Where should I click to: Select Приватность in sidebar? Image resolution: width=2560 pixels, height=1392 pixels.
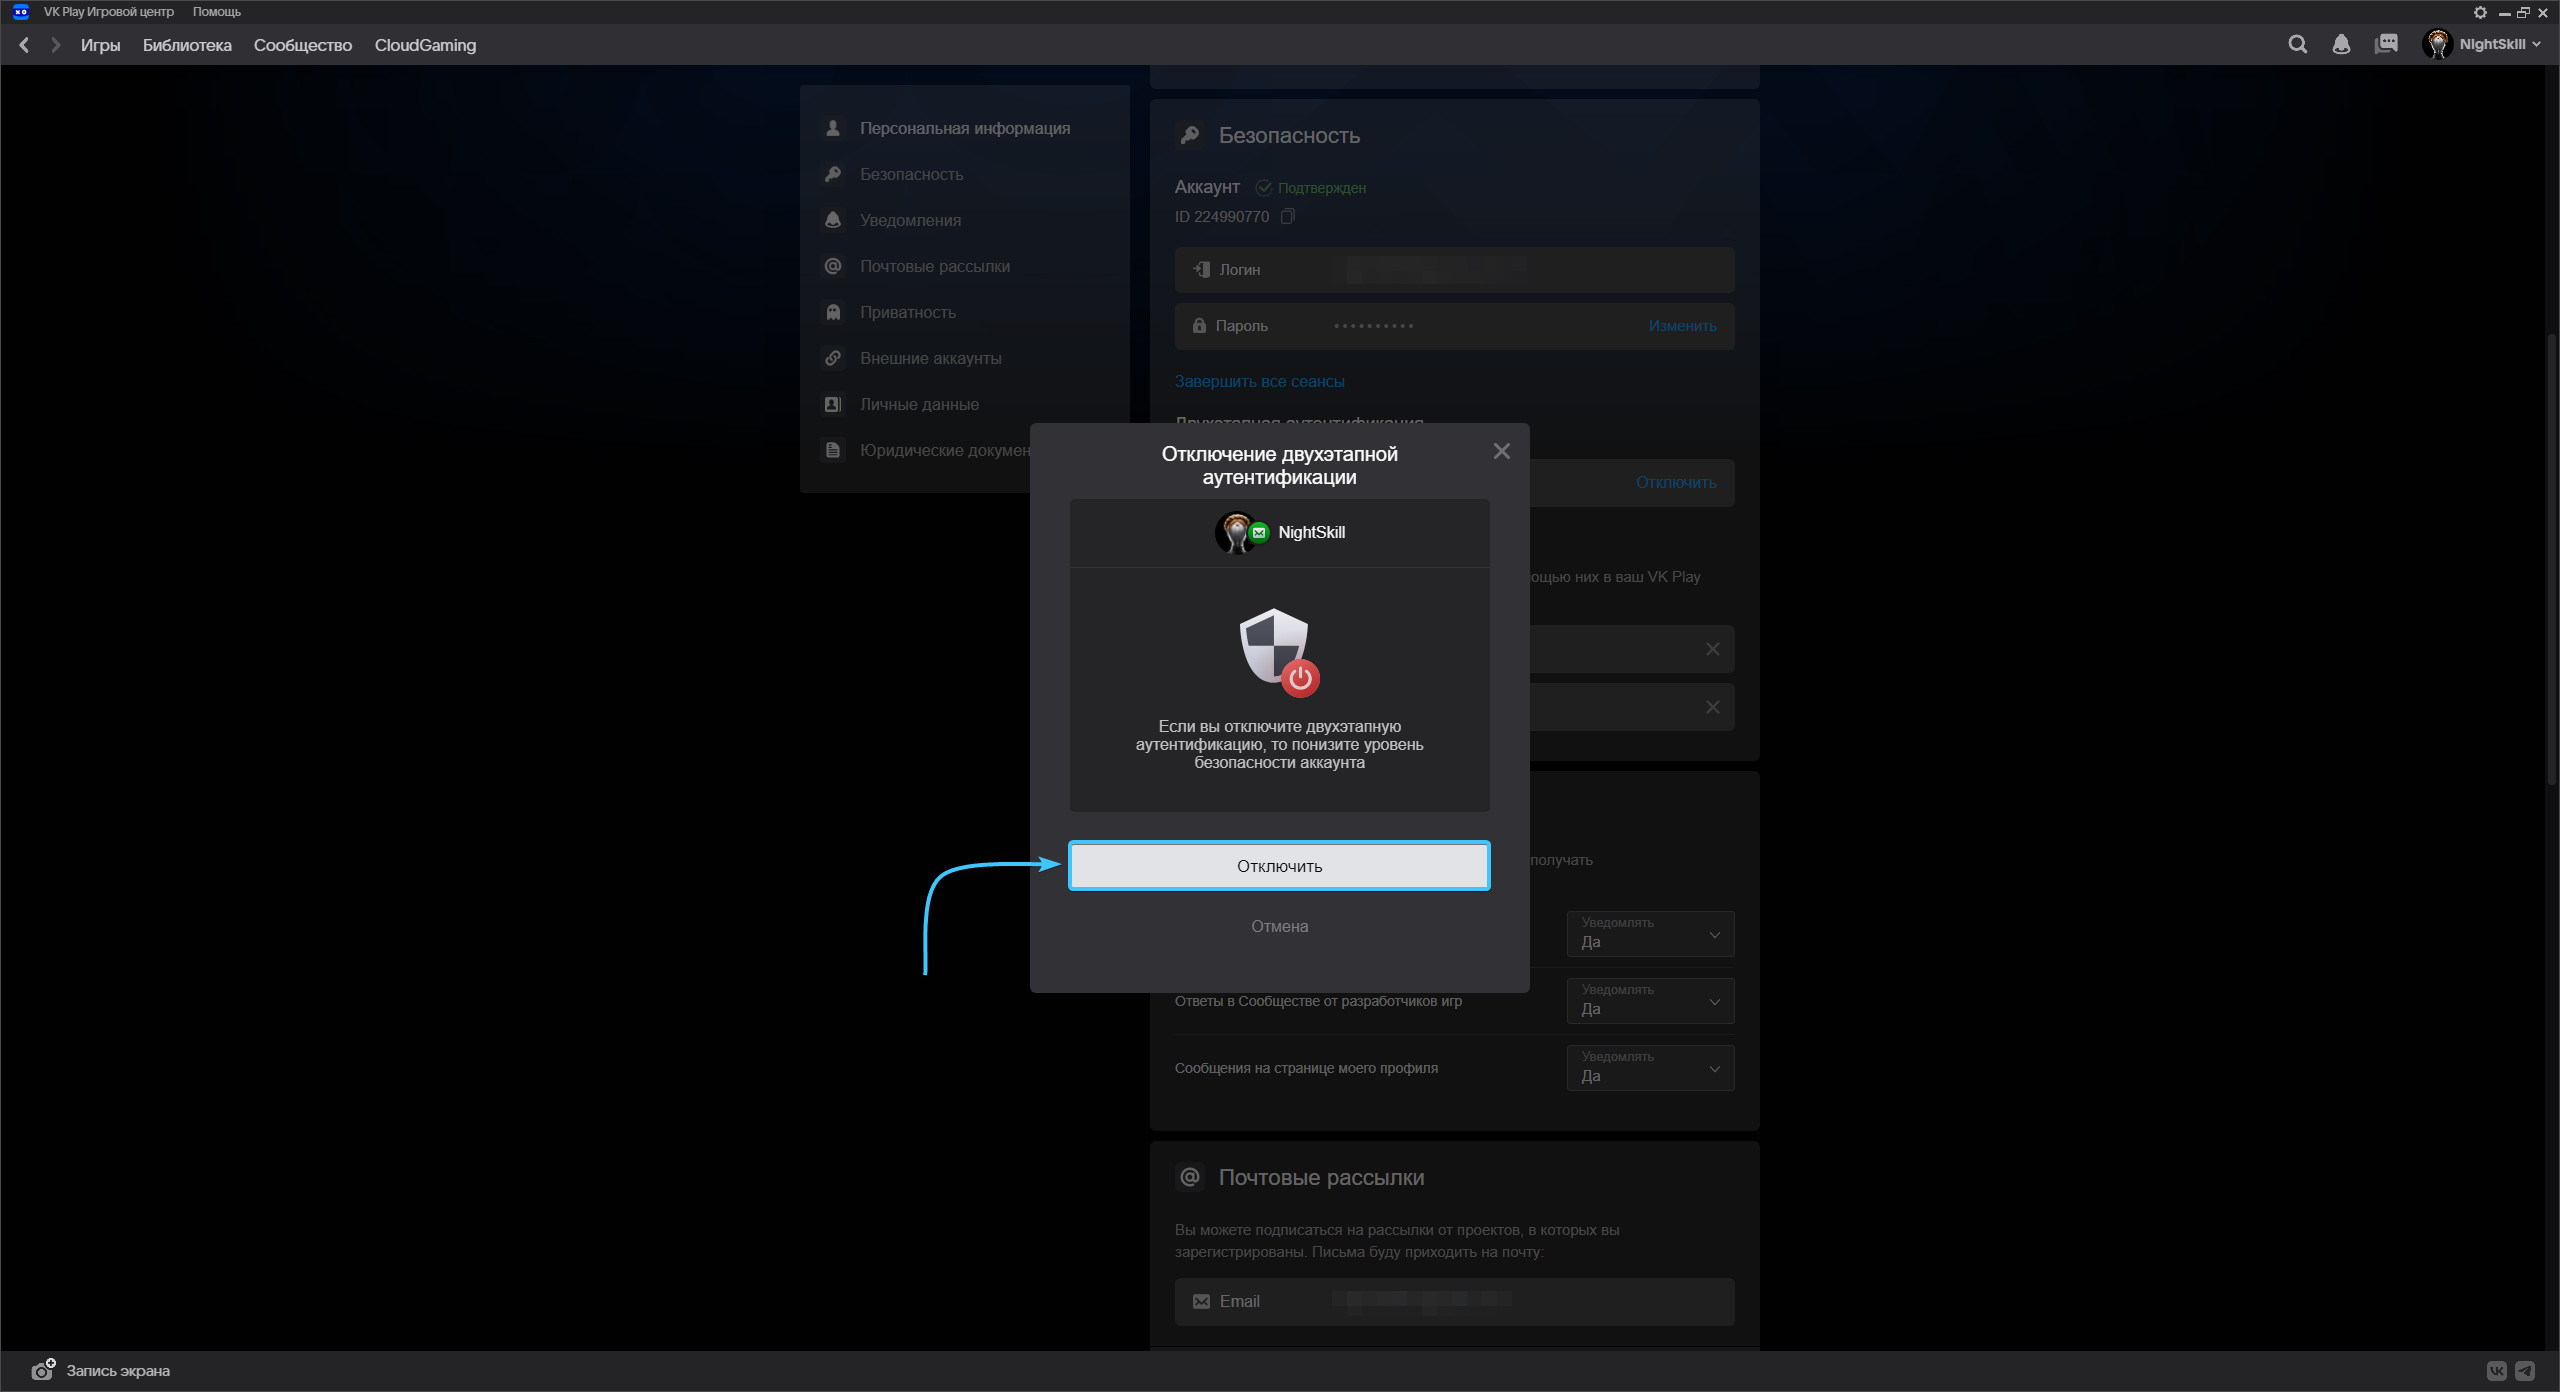tap(907, 312)
